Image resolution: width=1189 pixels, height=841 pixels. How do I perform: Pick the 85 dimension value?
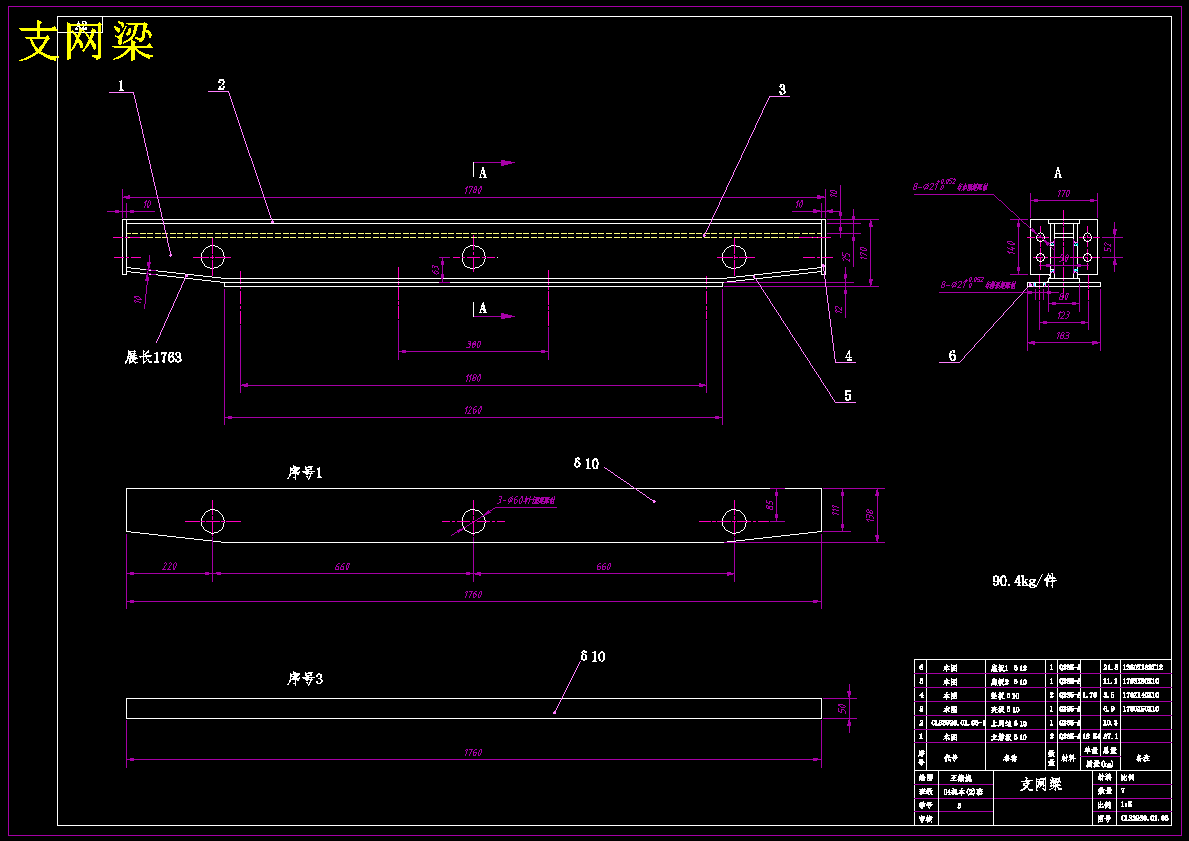pos(770,504)
